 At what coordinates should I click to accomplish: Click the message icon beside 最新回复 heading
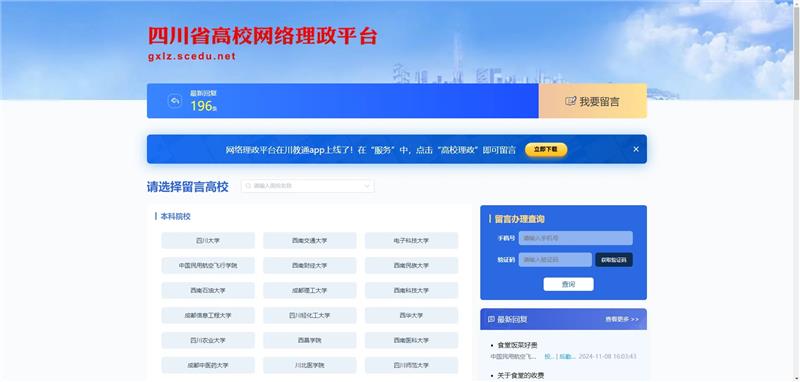click(x=491, y=319)
